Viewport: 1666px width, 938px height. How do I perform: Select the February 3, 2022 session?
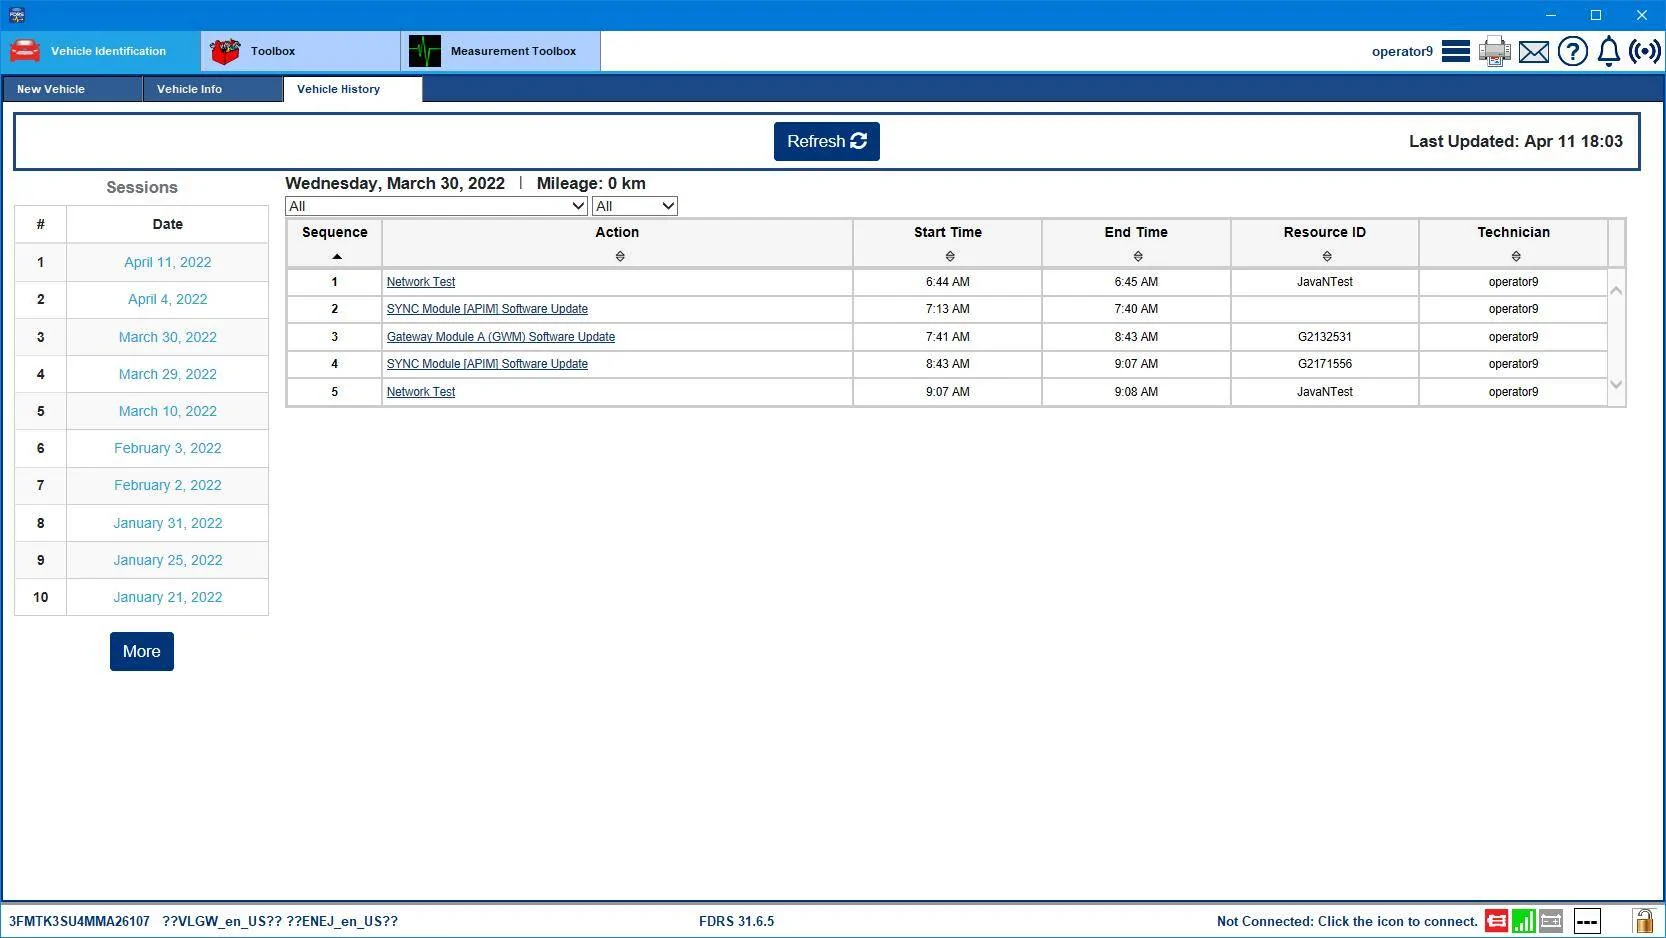pos(168,448)
